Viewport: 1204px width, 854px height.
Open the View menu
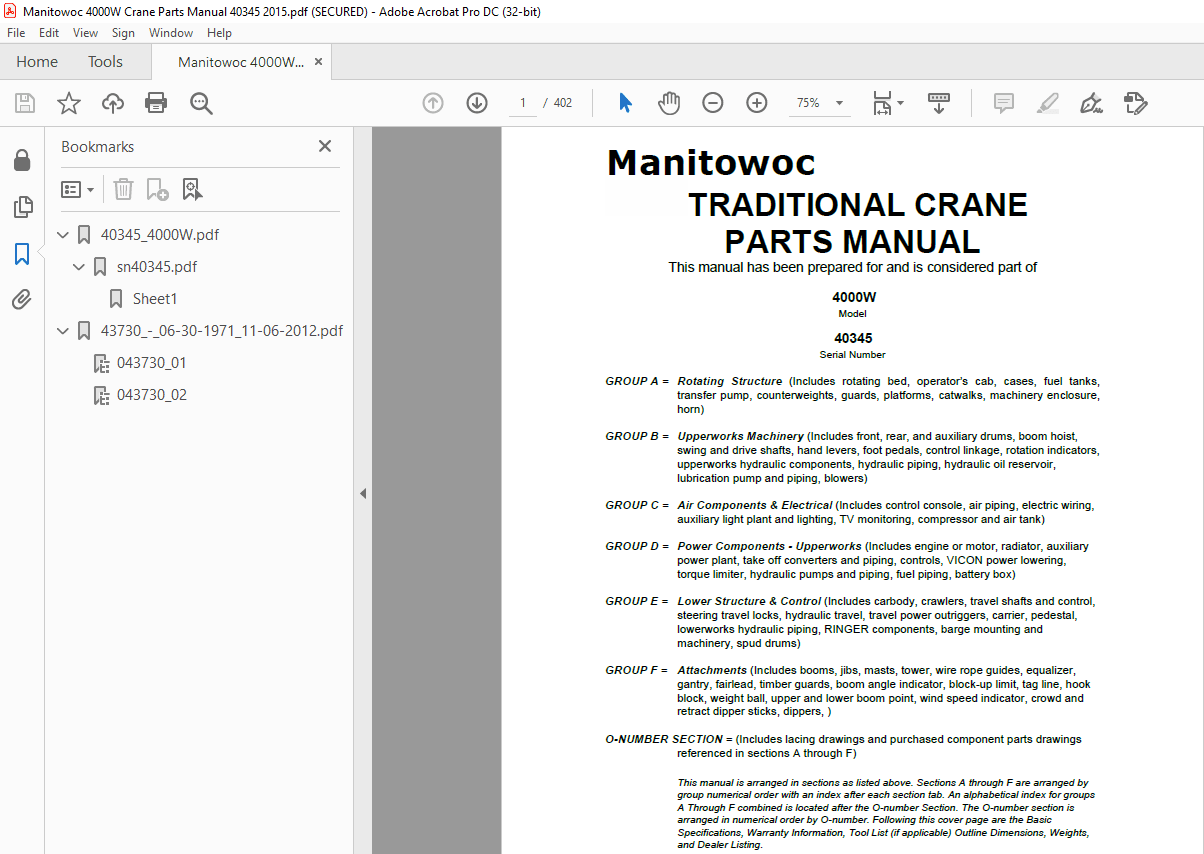tap(85, 32)
